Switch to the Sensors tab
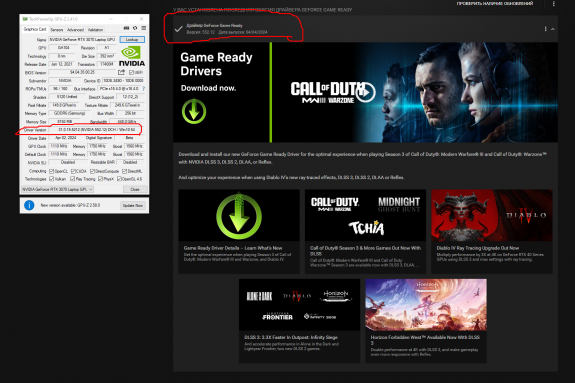The image size is (575, 383). point(57,30)
